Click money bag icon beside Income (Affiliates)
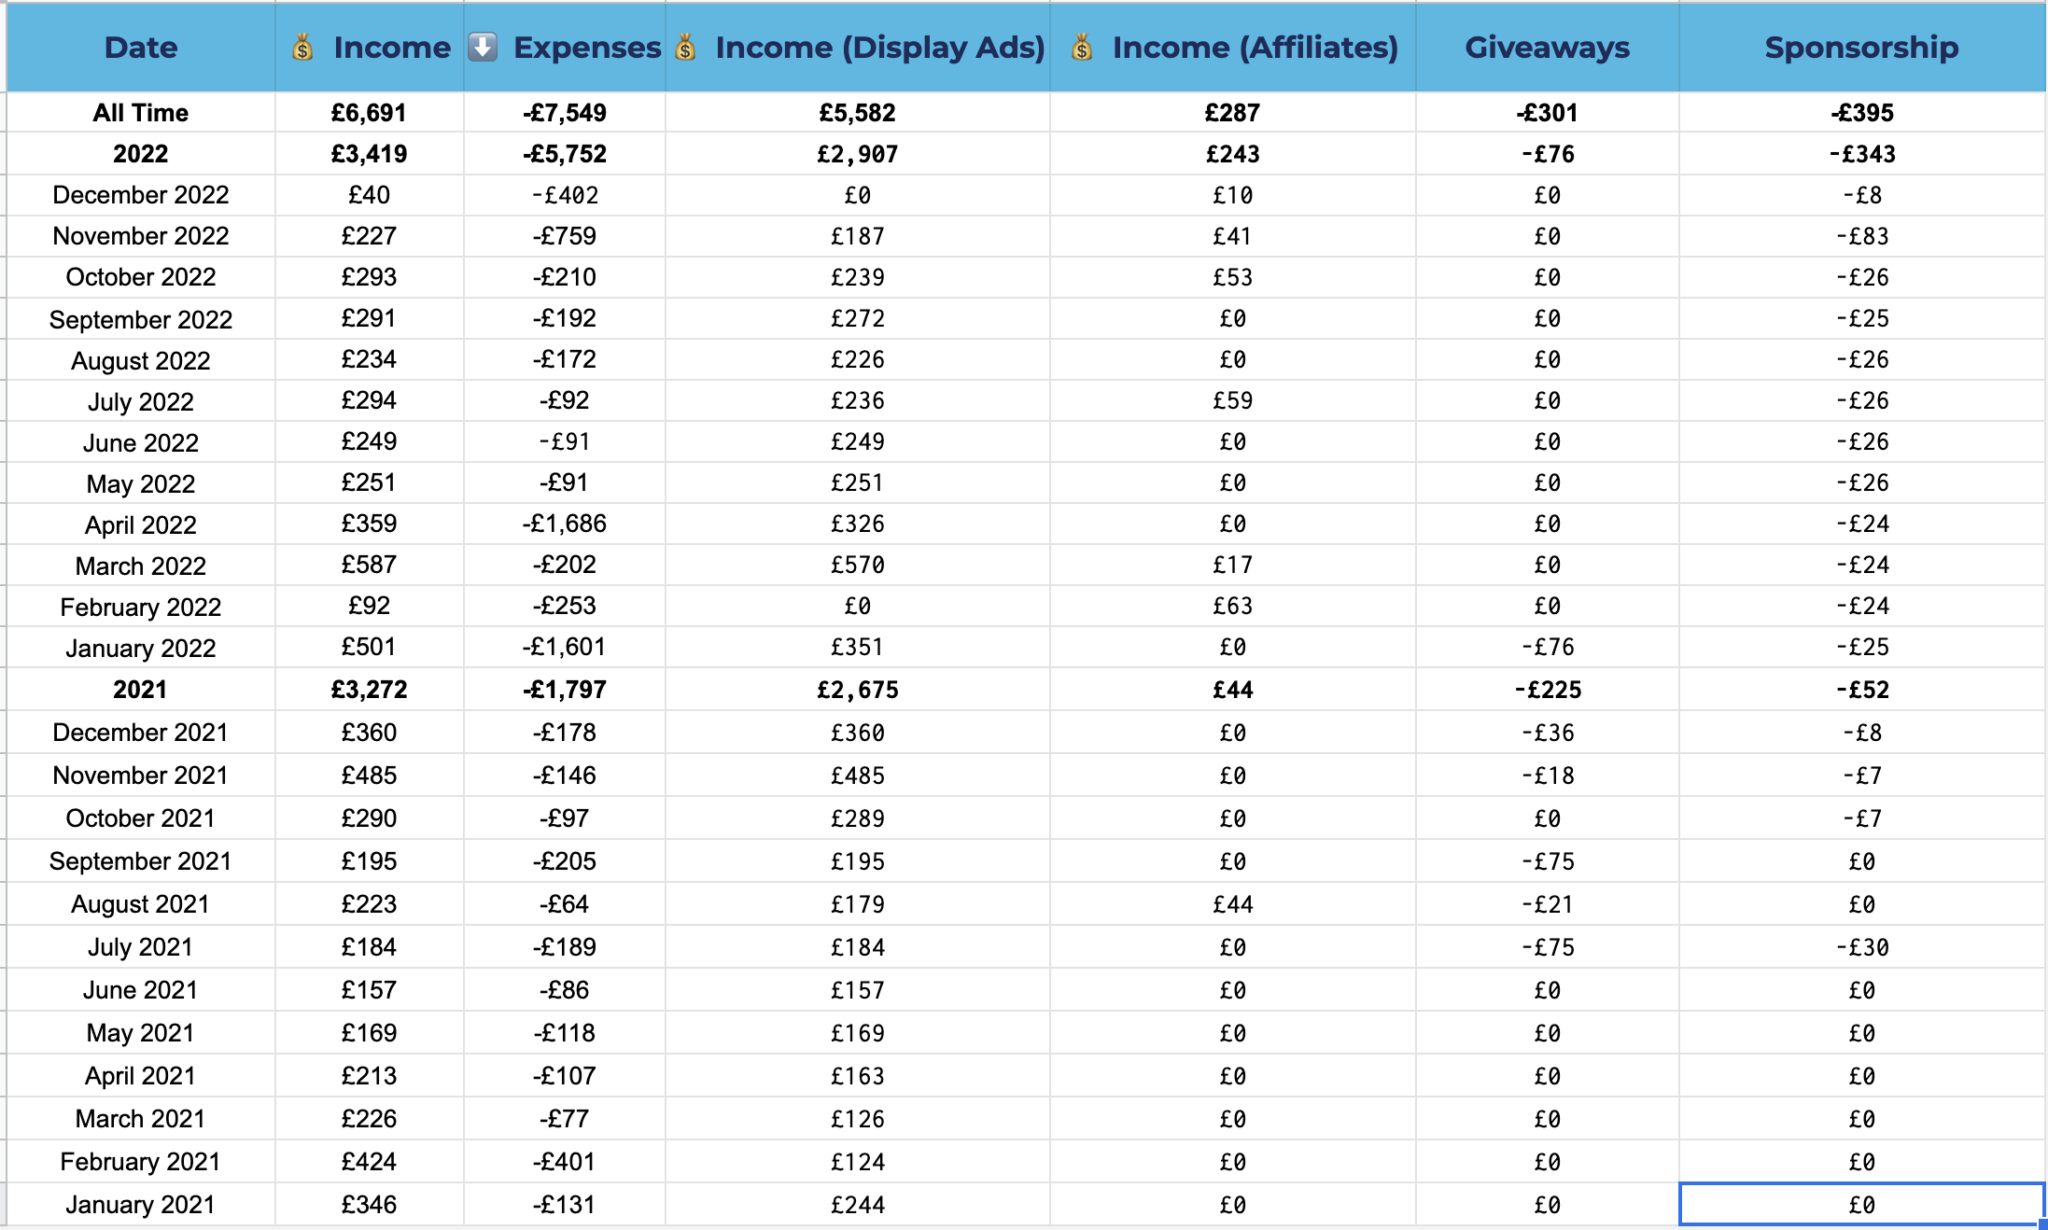Screen dimensions: 2048x1230 pyautogui.click(x=1082, y=47)
